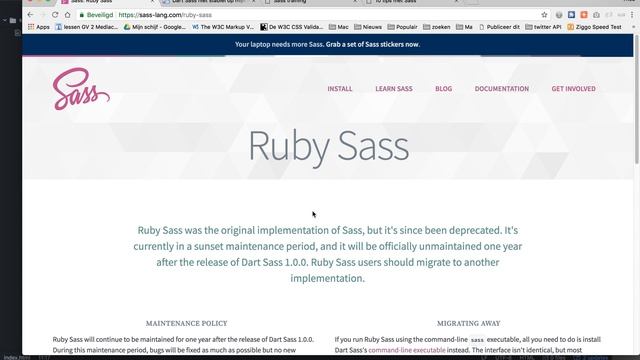Open the Publiceer dit bookmark
The height and width of the screenshot is (360, 640).
click(500, 27)
